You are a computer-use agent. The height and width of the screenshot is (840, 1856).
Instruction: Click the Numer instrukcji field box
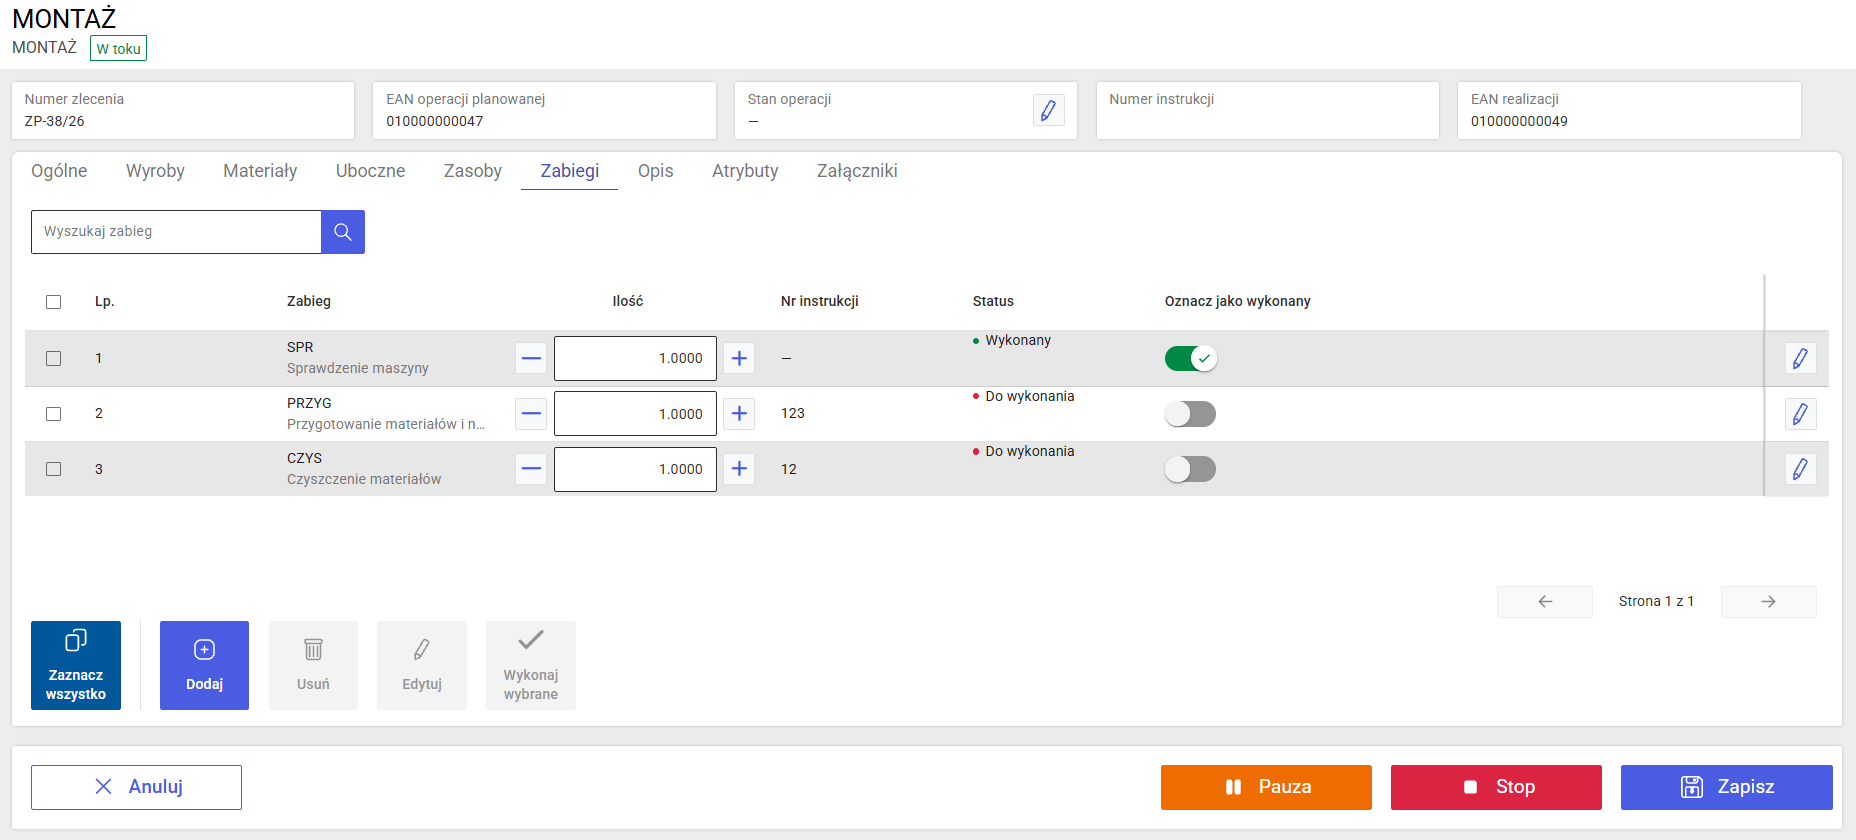[x=1267, y=110]
